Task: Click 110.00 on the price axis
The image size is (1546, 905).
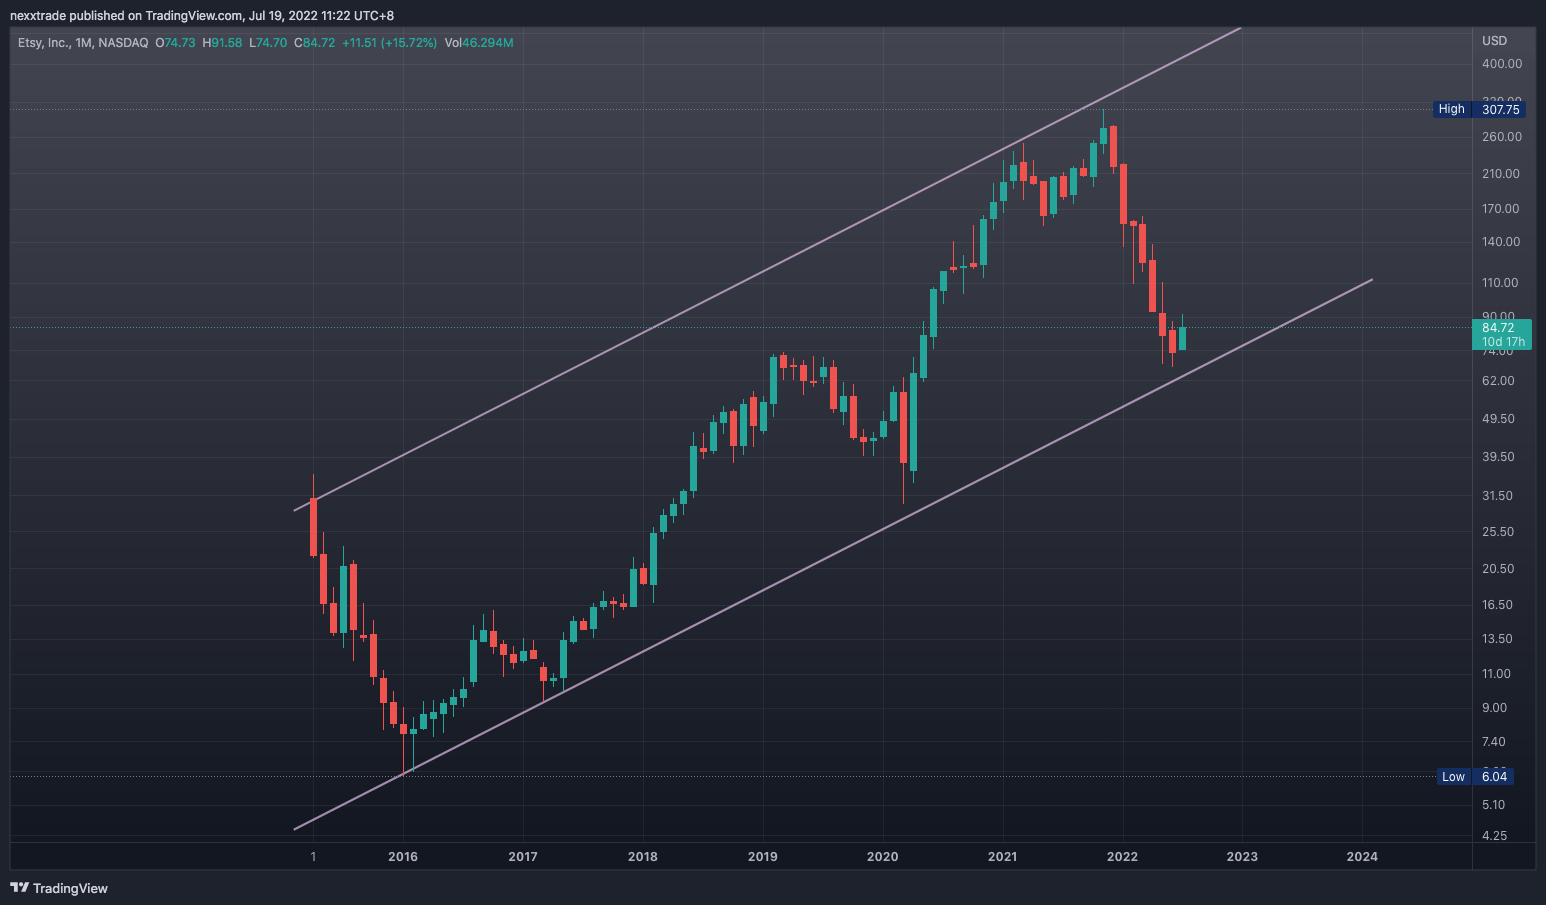Action: click(x=1499, y=282)
